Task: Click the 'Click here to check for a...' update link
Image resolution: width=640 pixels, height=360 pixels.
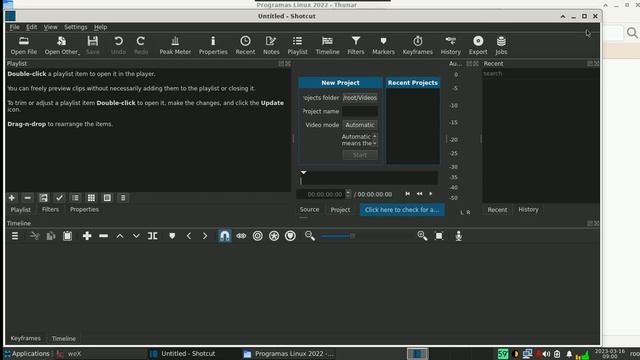Action: 402,209
